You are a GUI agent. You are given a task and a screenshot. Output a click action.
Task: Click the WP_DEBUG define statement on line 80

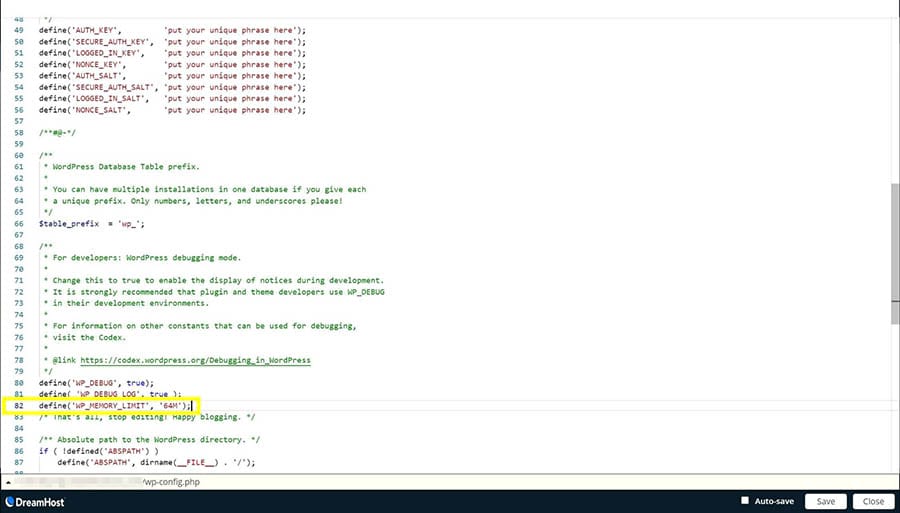coord(96,383)
